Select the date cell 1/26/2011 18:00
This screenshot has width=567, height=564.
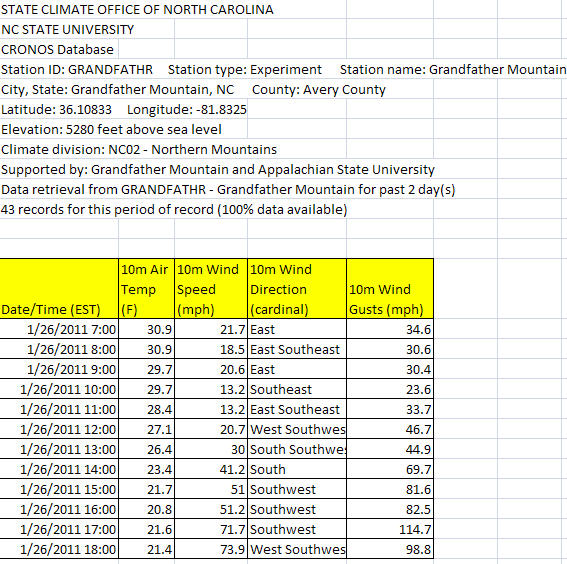[x=59, y=549]
